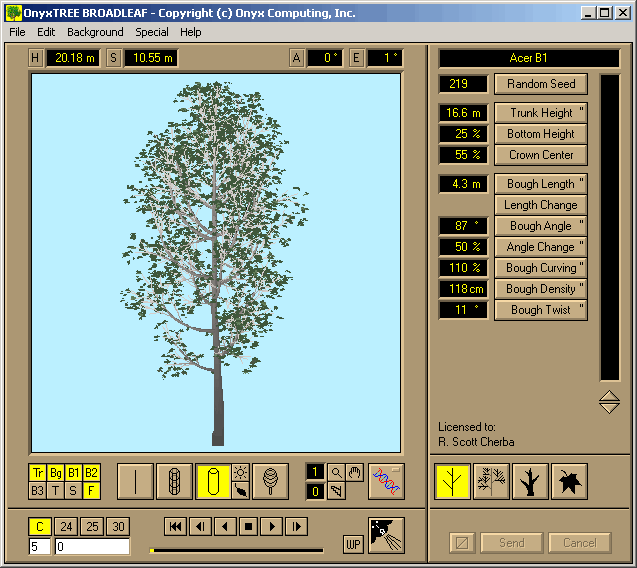The image size is (637, 568).
Task: Open the Background menu
Action: (95, 32)
